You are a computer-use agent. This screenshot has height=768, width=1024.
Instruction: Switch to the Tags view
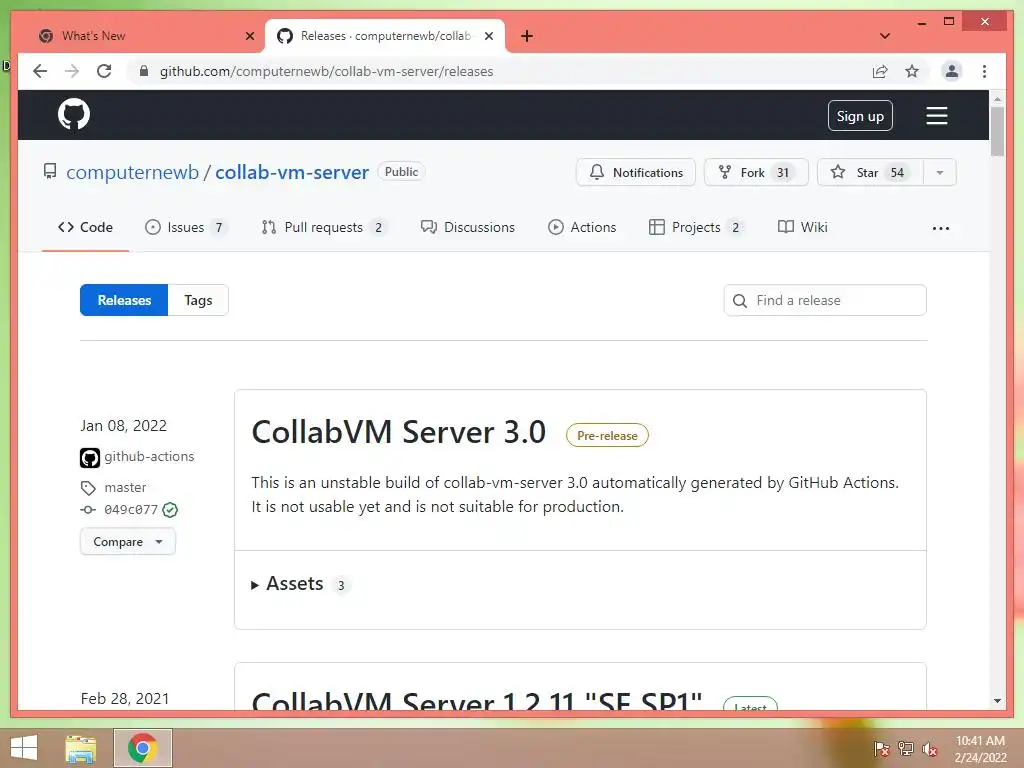pyautogui.click(x=199, y=300)
